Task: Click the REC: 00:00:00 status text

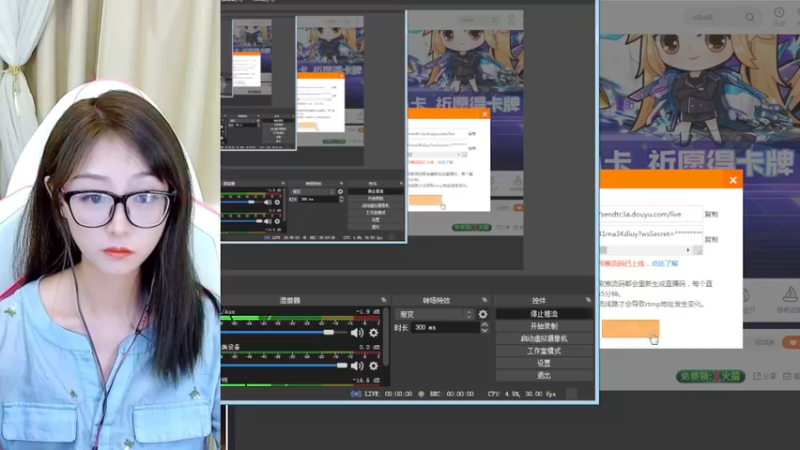Action: tap(452, 394)
